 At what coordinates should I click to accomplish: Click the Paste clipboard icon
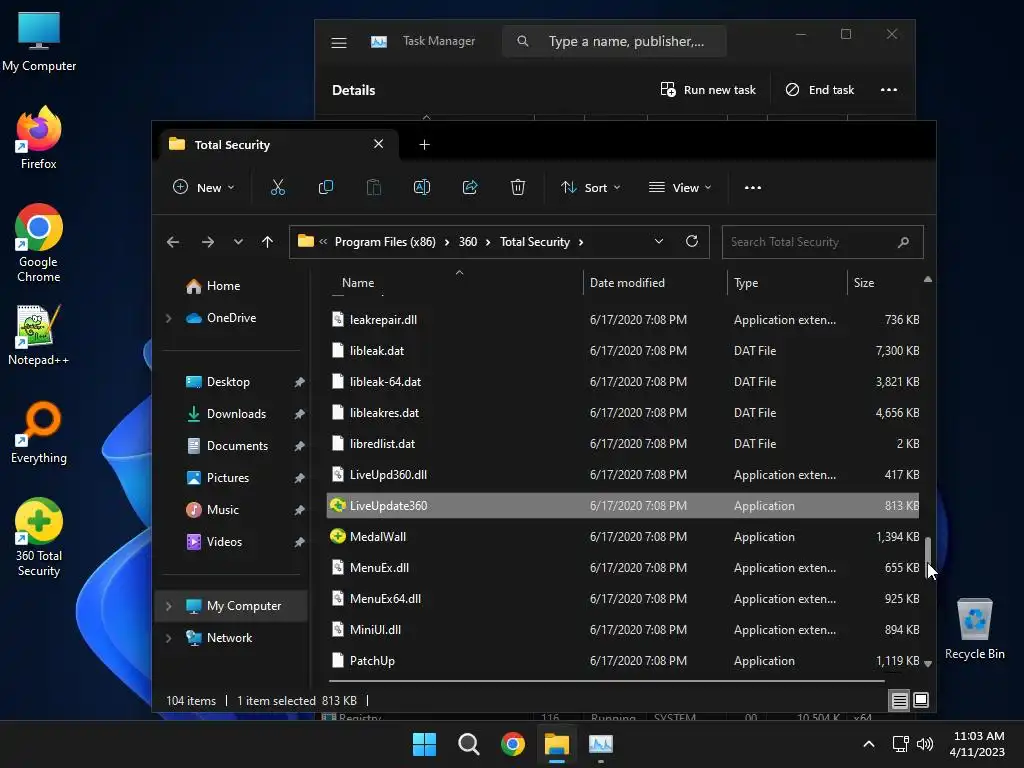pos(374,187)
